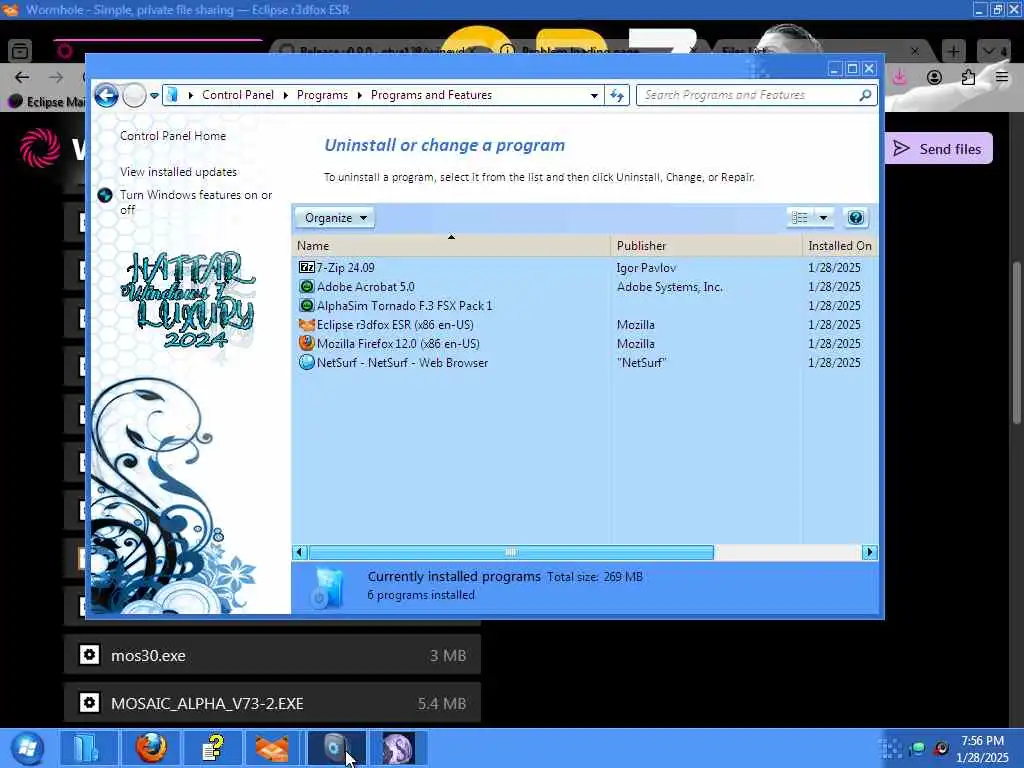Screen dimensions: 1024x768
Task: Open MOSAIC_ALPHA_V73-2.EXE file row in Wormhole
Action: 272,703
